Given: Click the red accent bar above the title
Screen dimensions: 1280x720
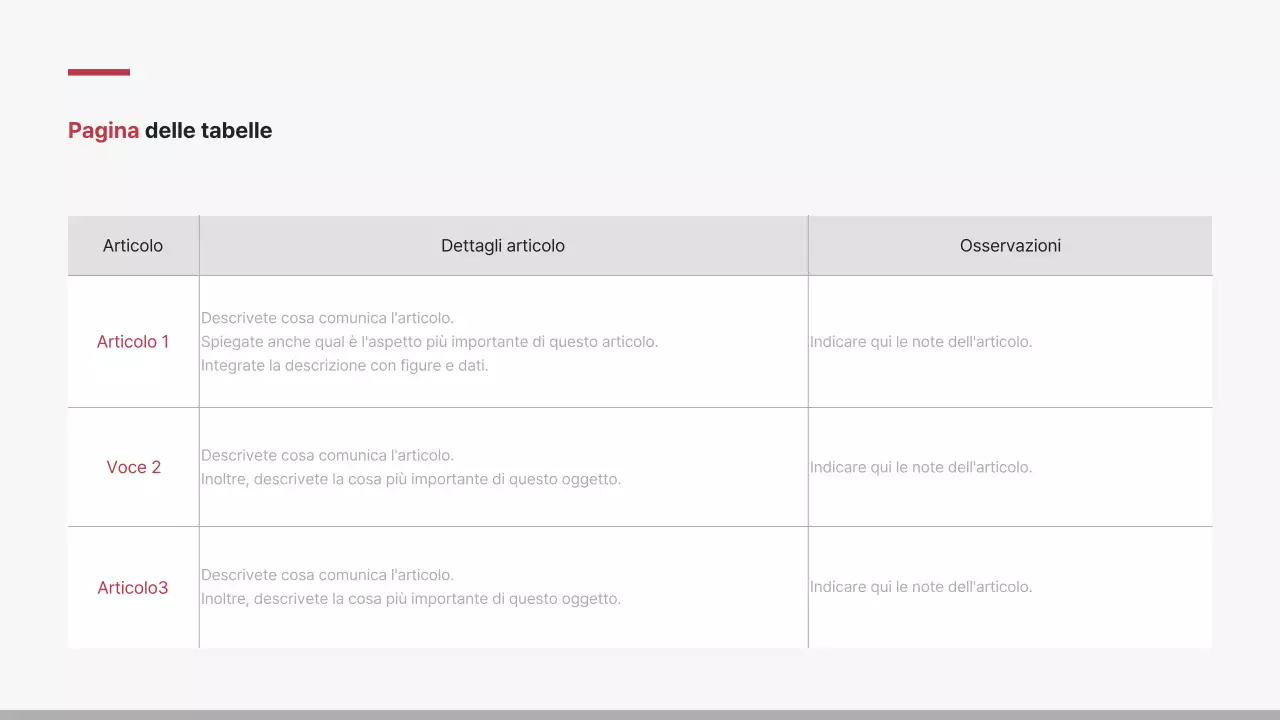Looking at the screenshot, I should click(99, 72).
